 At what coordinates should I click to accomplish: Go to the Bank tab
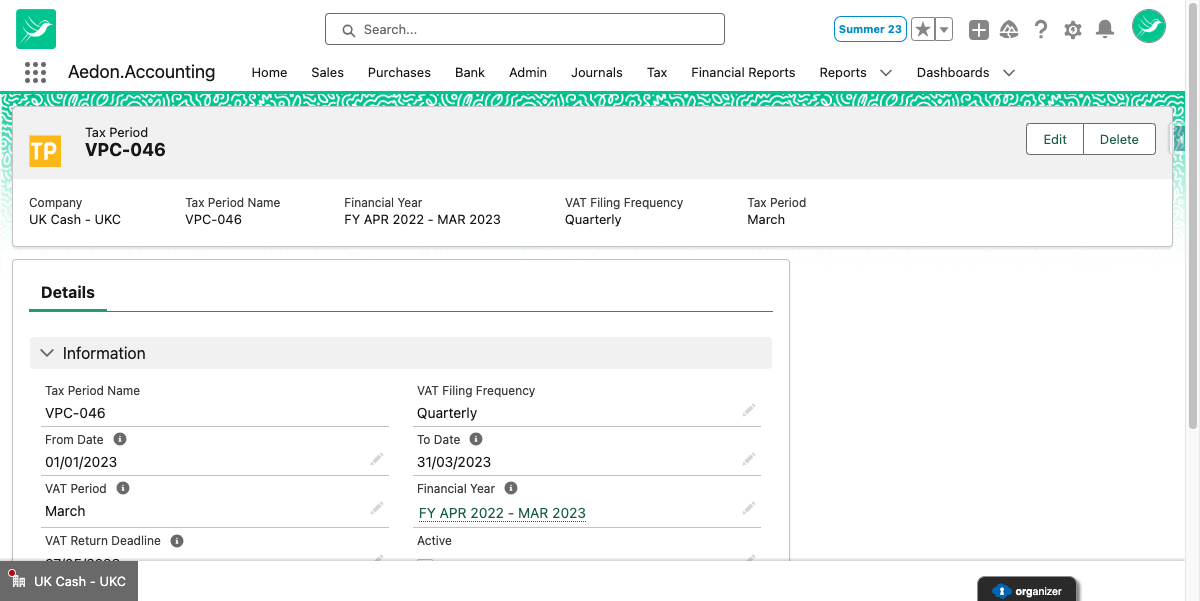tap(470, 72)
